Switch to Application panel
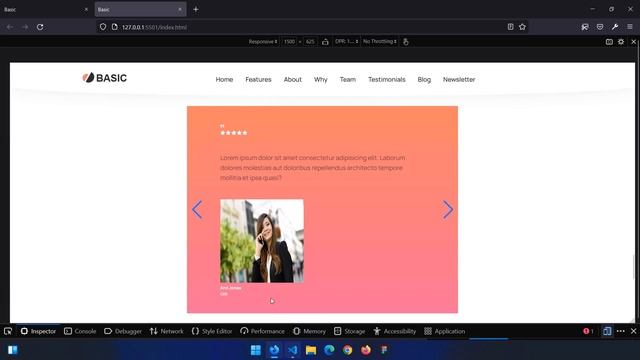This screenshot has width=640, height=360. pyautogui.click(x=444, y=331)
